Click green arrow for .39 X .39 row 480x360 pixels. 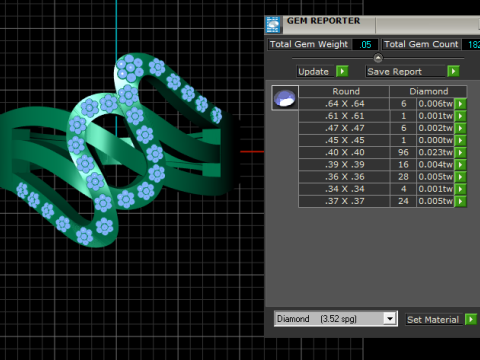click(x=460, y=165)
